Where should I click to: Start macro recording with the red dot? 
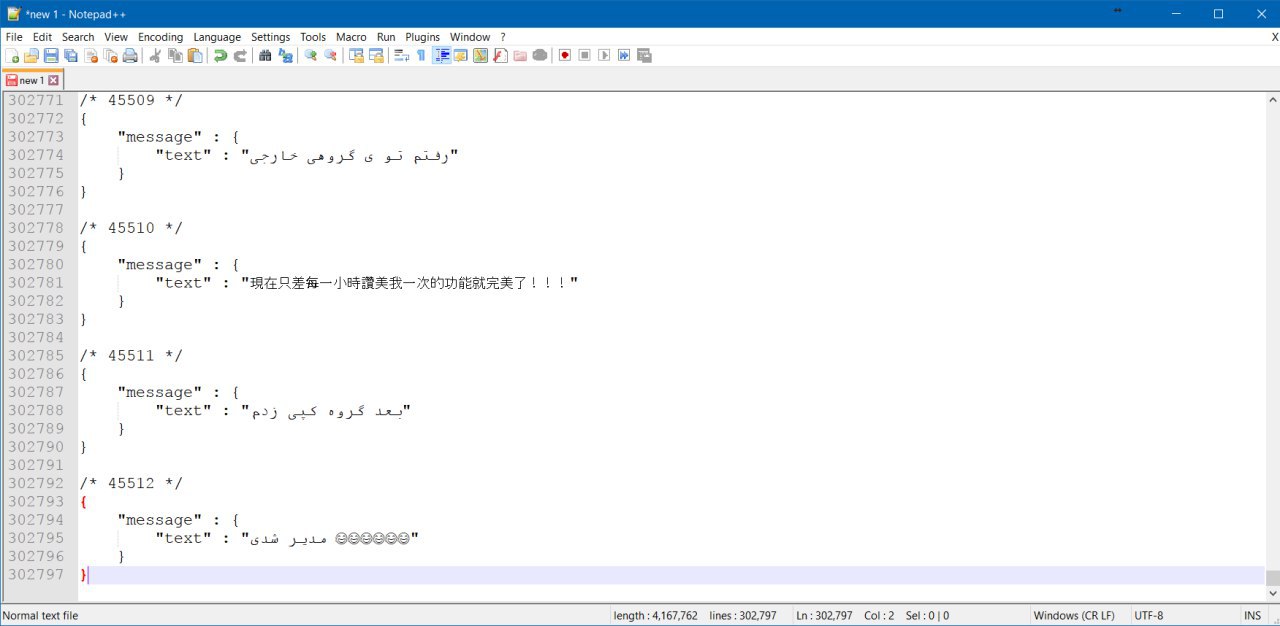(565, 56)
